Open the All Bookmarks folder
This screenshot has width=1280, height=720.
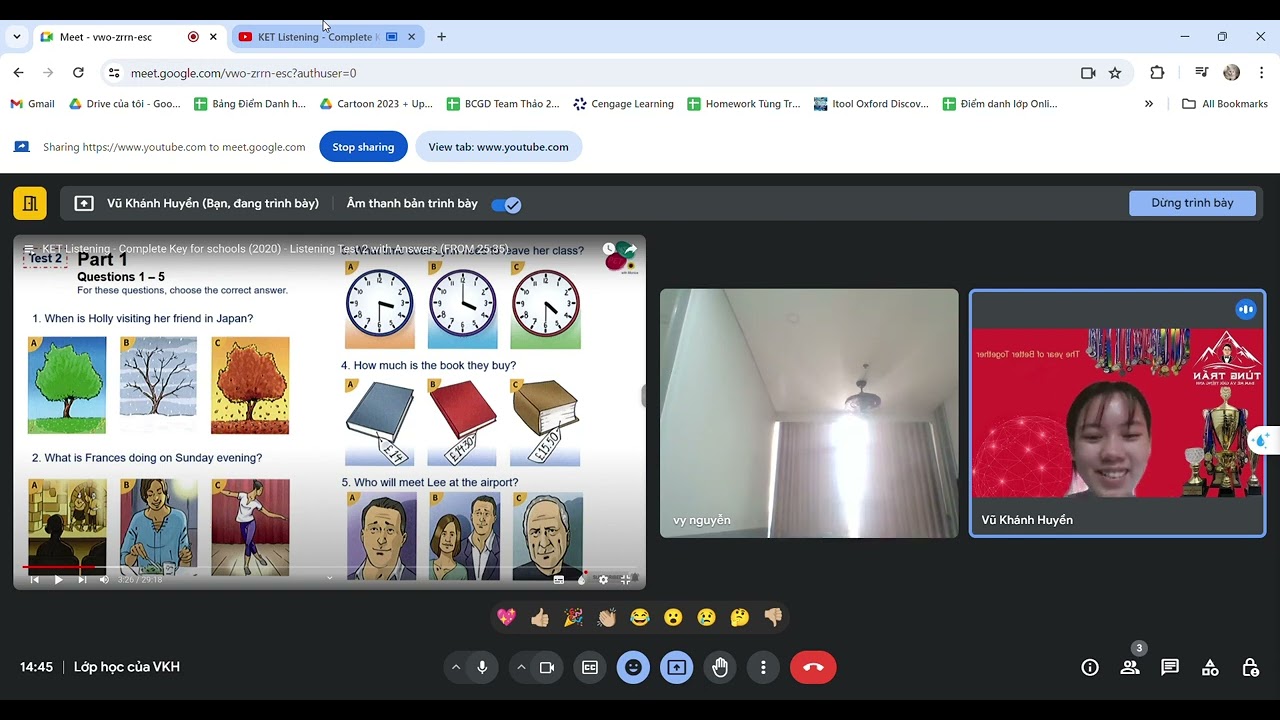tap(1224, 104)
